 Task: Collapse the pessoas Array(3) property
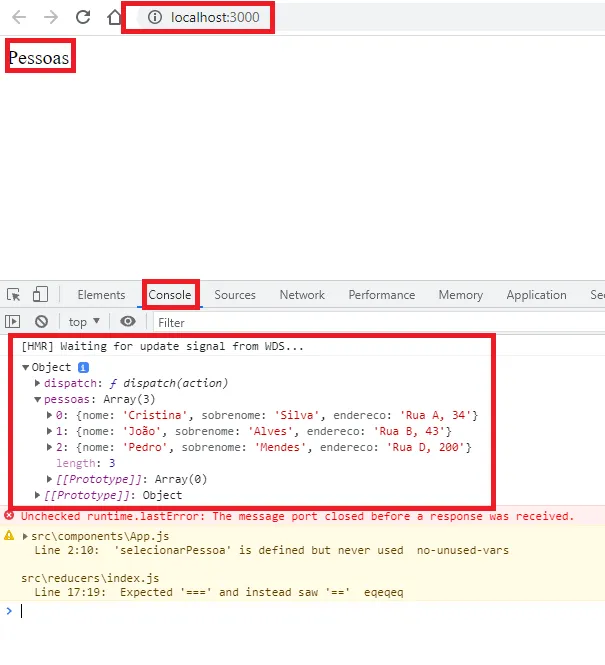37,400
